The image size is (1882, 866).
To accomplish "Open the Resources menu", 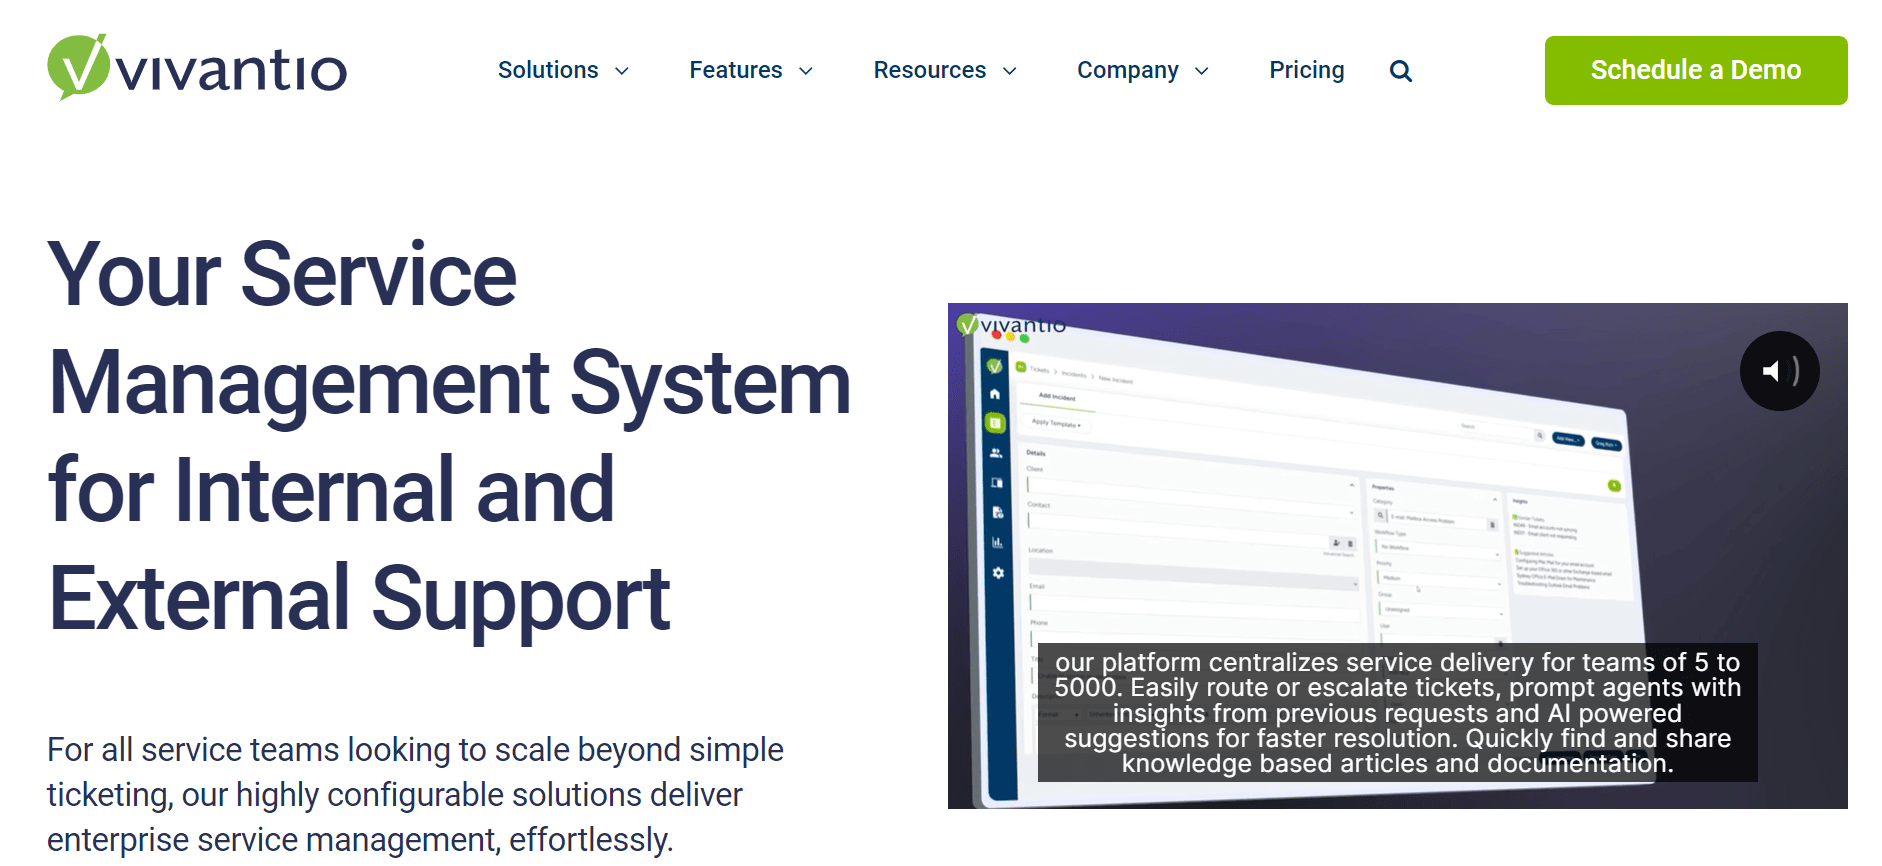I will coord(930,70).
